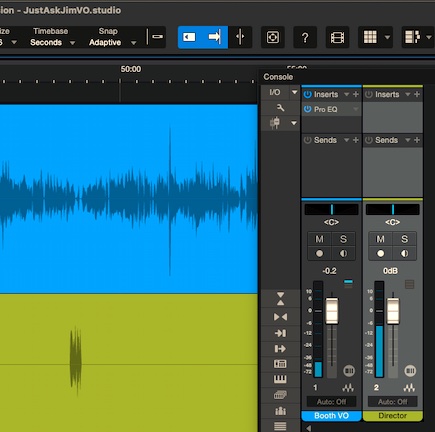
Task: Click the question mark help icon
Action: 305,37
